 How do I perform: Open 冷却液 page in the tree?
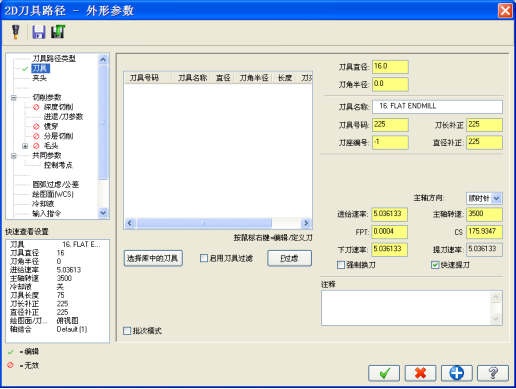click(43, 204)
